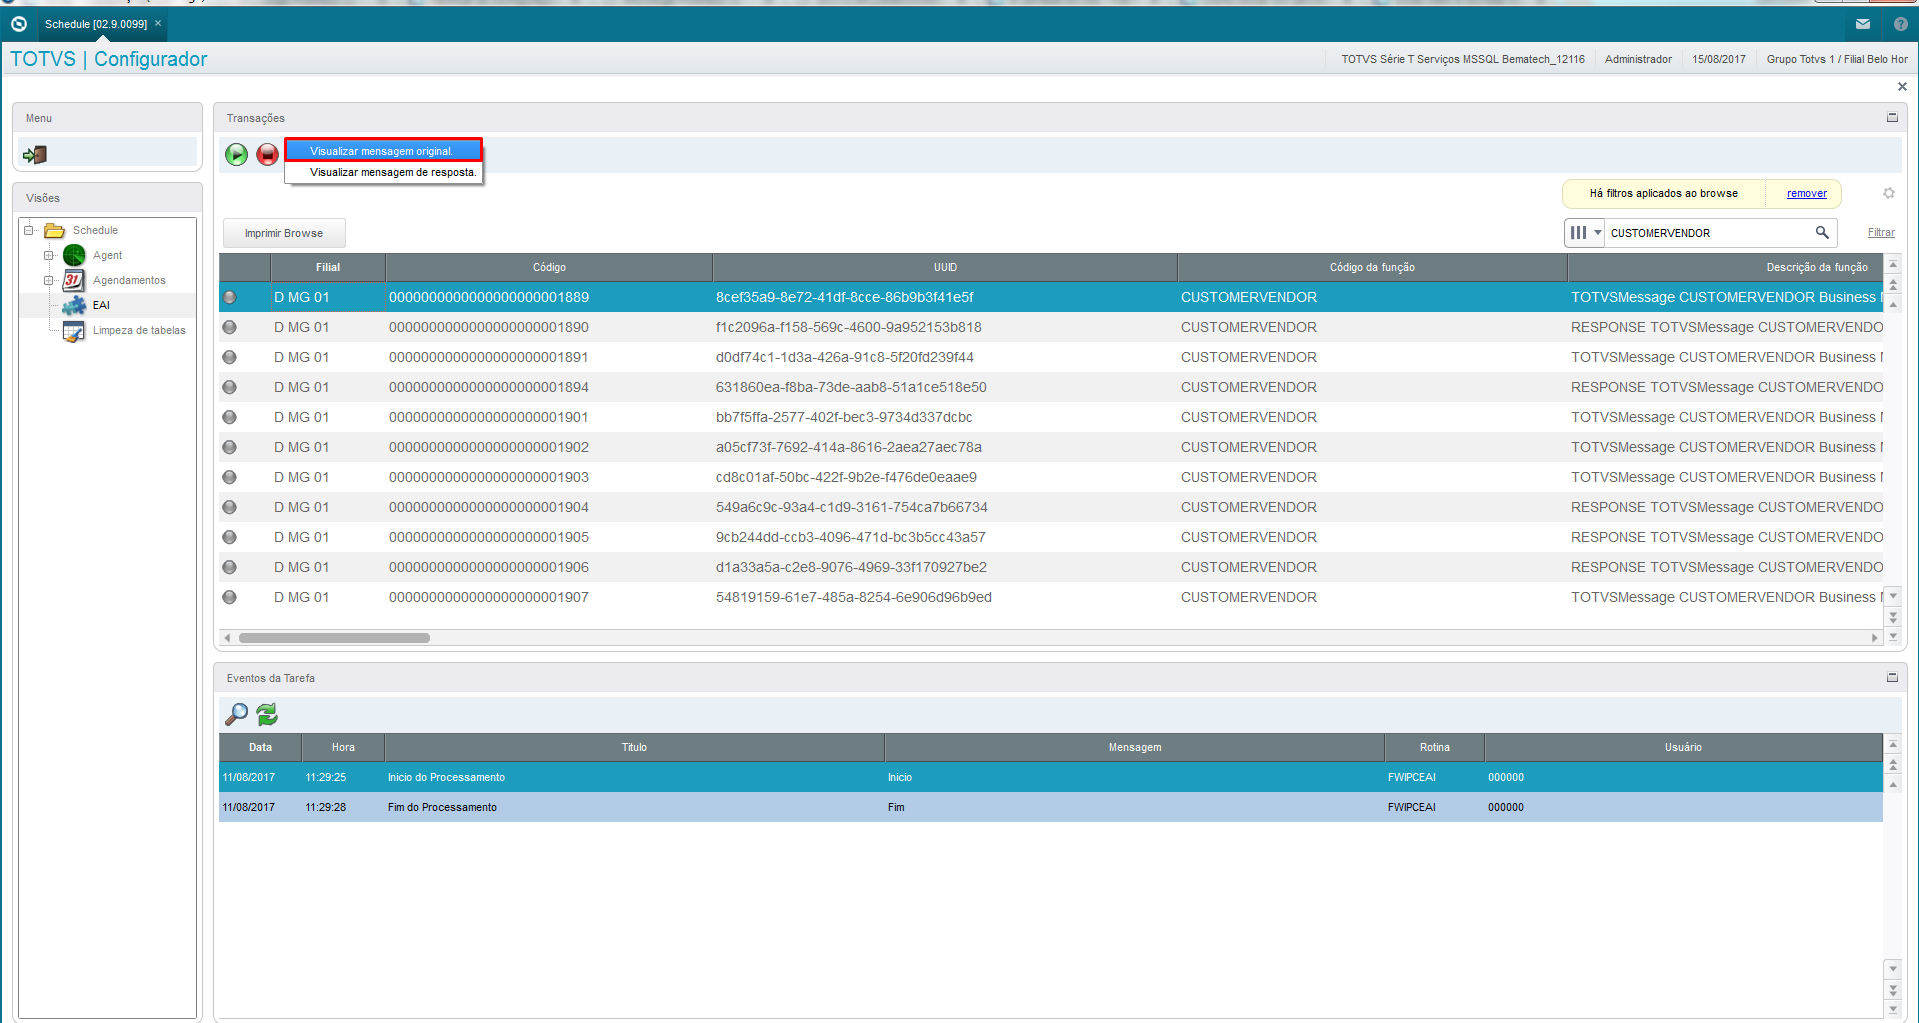Viewport: 1919px width, 1023px height.
Task: Click the EAI gears icon
Action: pyautogui.click(x=74, y=305)
